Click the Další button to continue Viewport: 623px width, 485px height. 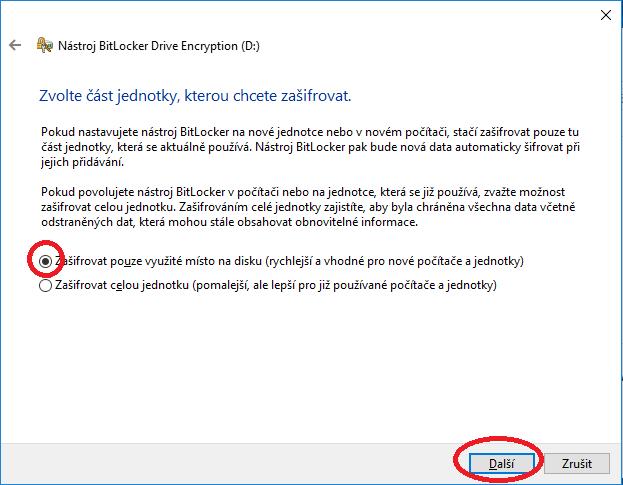501,464
